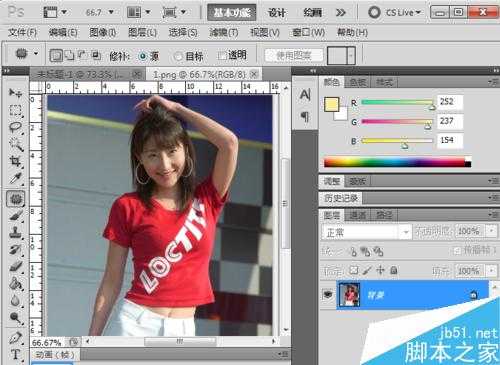Switch to the 1.png document tab

204,74
